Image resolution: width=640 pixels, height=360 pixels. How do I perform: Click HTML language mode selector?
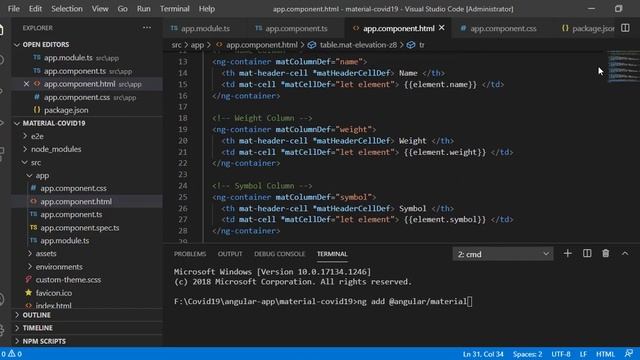(605, 354)
